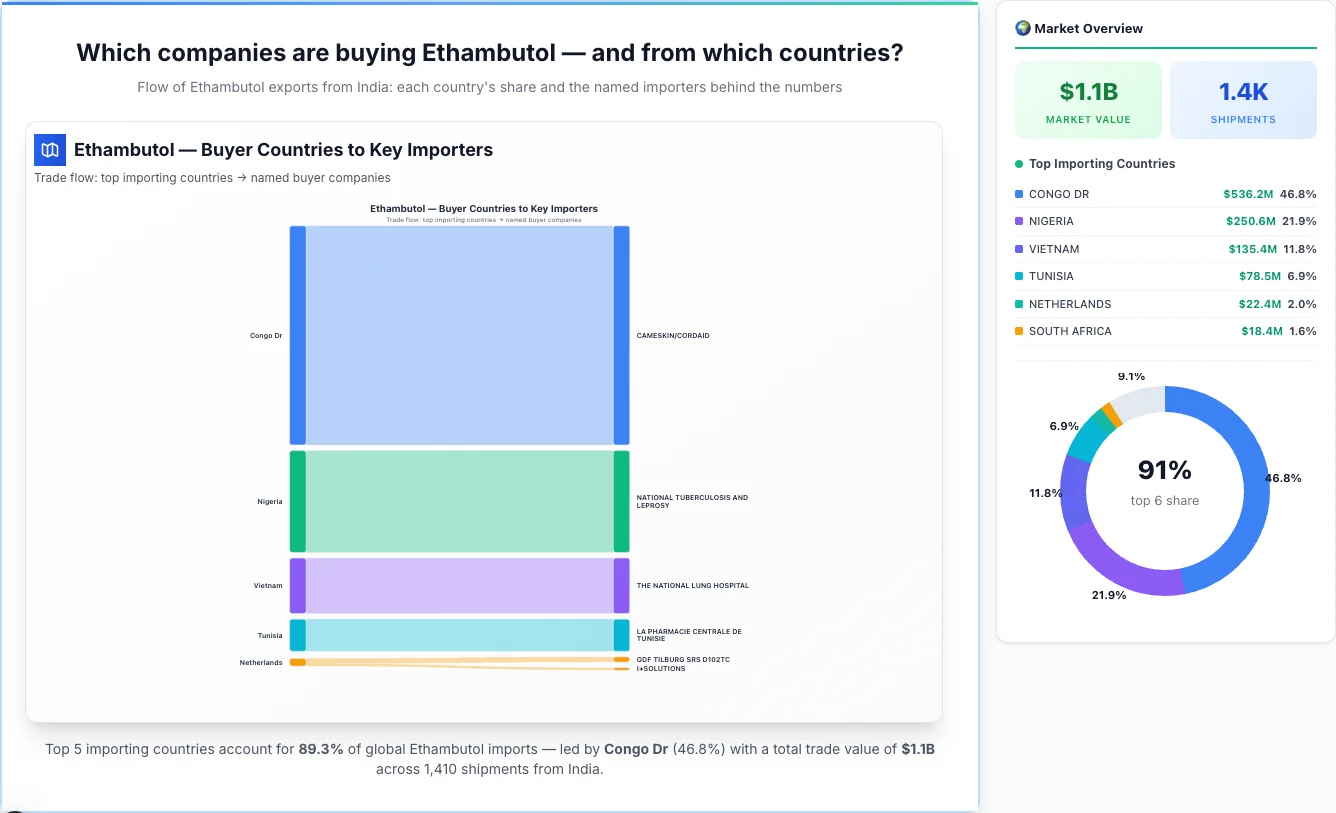
Task: Click the green square marker next to NETHERLANDS
Action: tap(1017, 303)
